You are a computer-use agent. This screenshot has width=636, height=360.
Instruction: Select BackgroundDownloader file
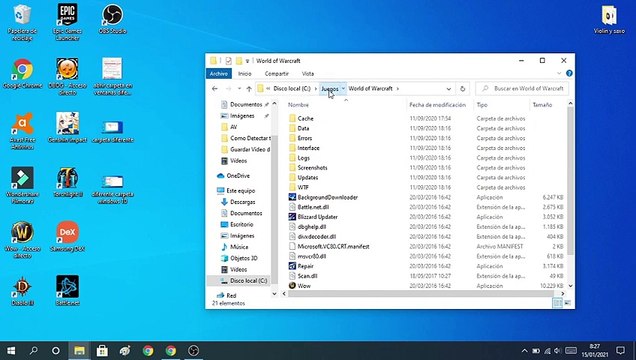coord(327,197)
